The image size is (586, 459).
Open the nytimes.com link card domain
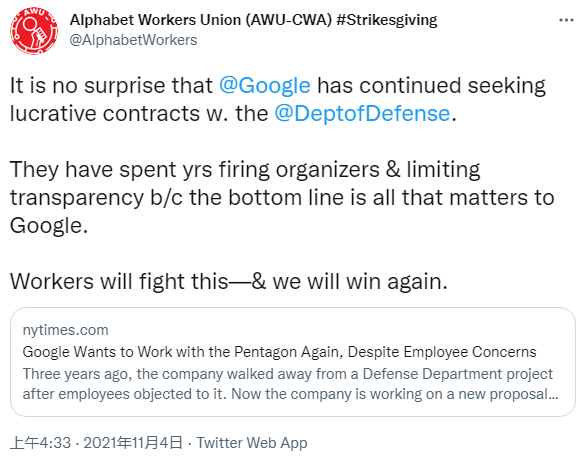65,330
